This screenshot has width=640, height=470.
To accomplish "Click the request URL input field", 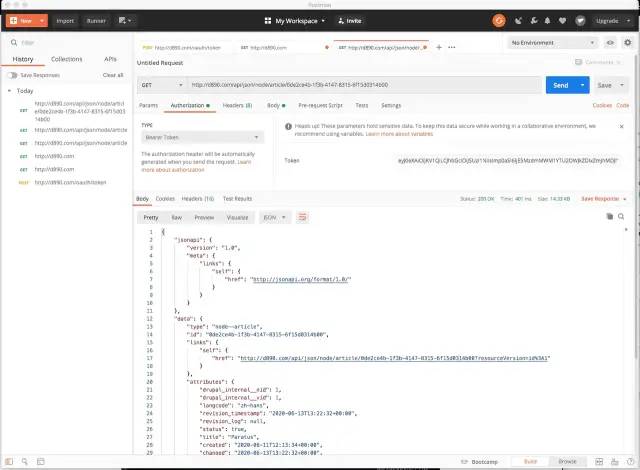I will [364, 85].
